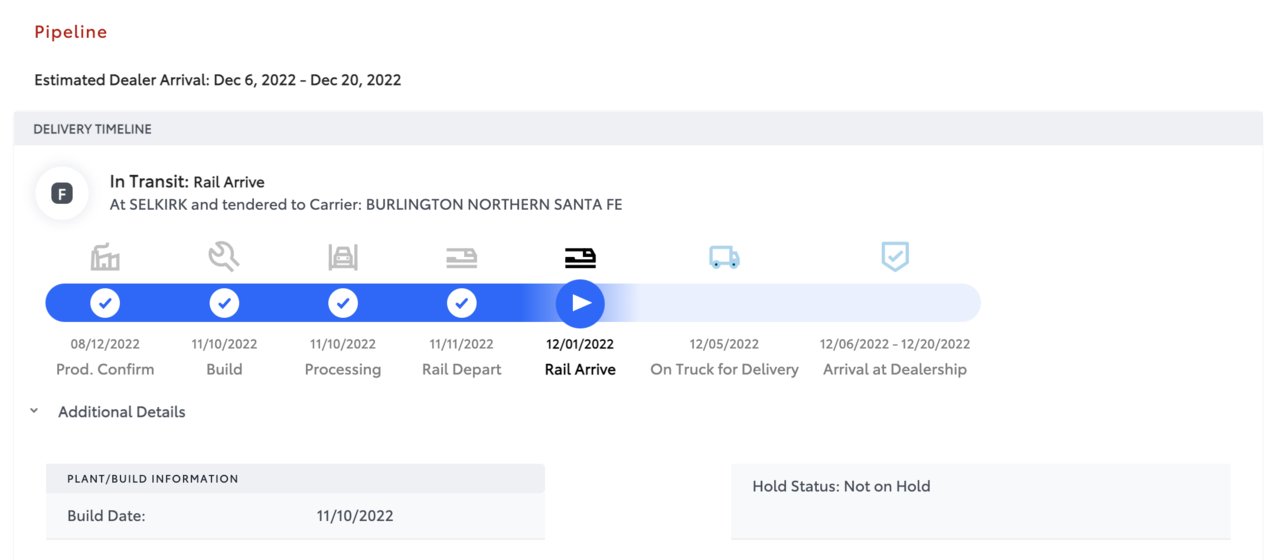Viewport: 1278px width, 560px height.
Task: Click the black Rail Arrive train icon
Action: [x=580, y=259]
